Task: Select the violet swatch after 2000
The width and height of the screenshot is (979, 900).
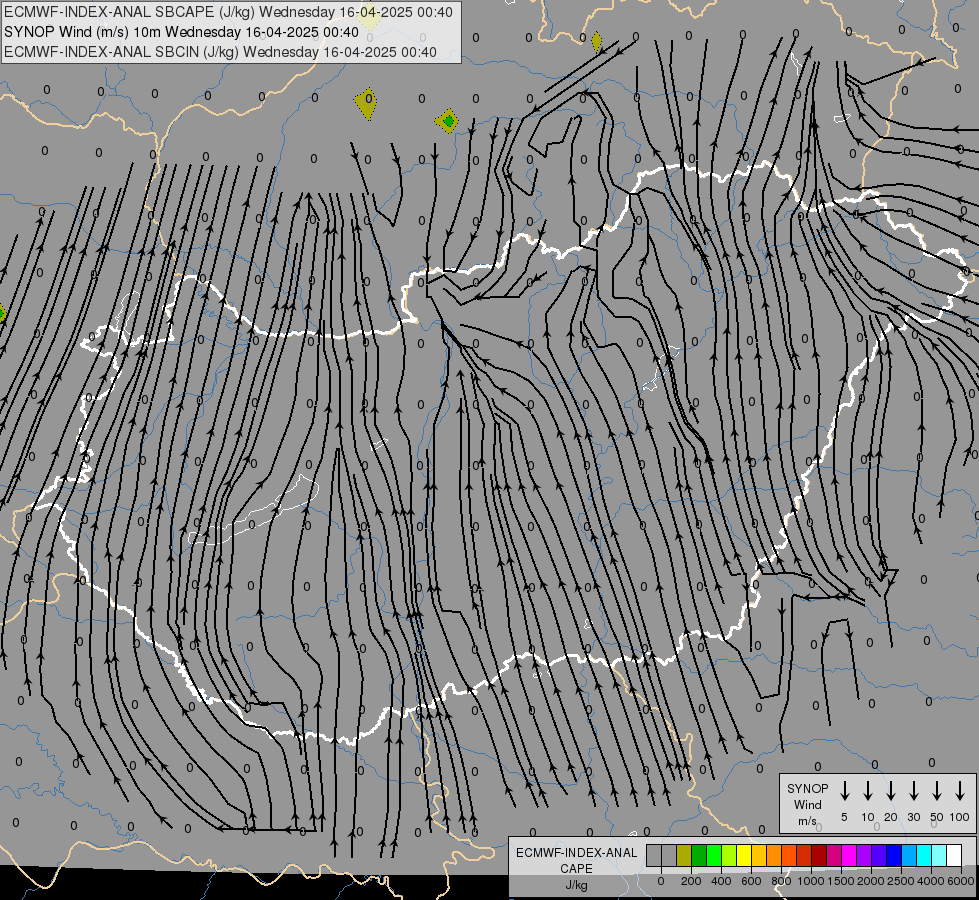Action: coord(879,855)
